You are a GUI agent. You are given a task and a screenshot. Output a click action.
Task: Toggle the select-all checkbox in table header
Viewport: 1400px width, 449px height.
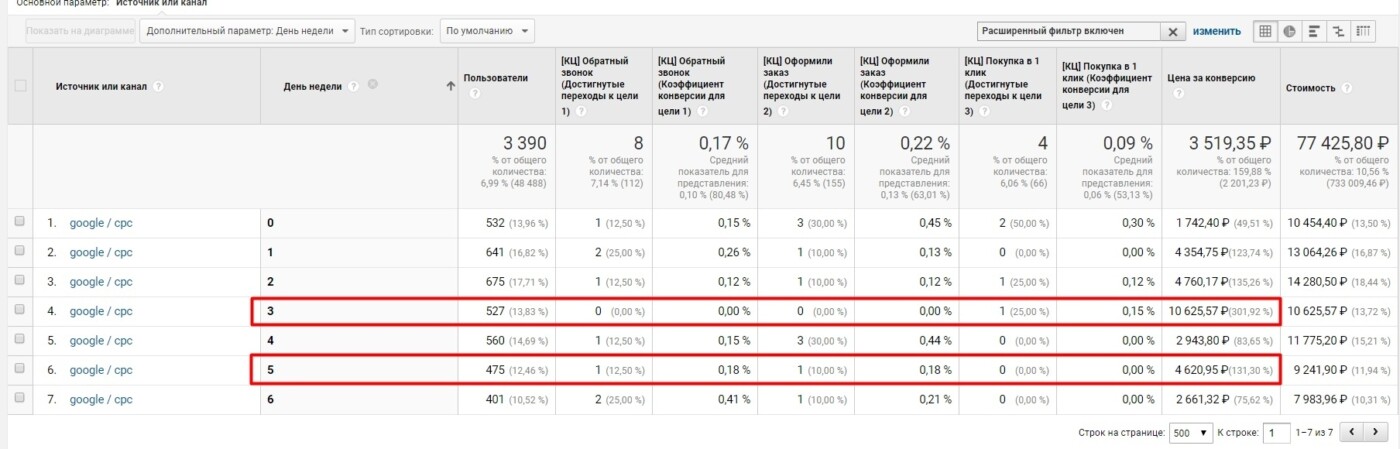coord(20,86)
